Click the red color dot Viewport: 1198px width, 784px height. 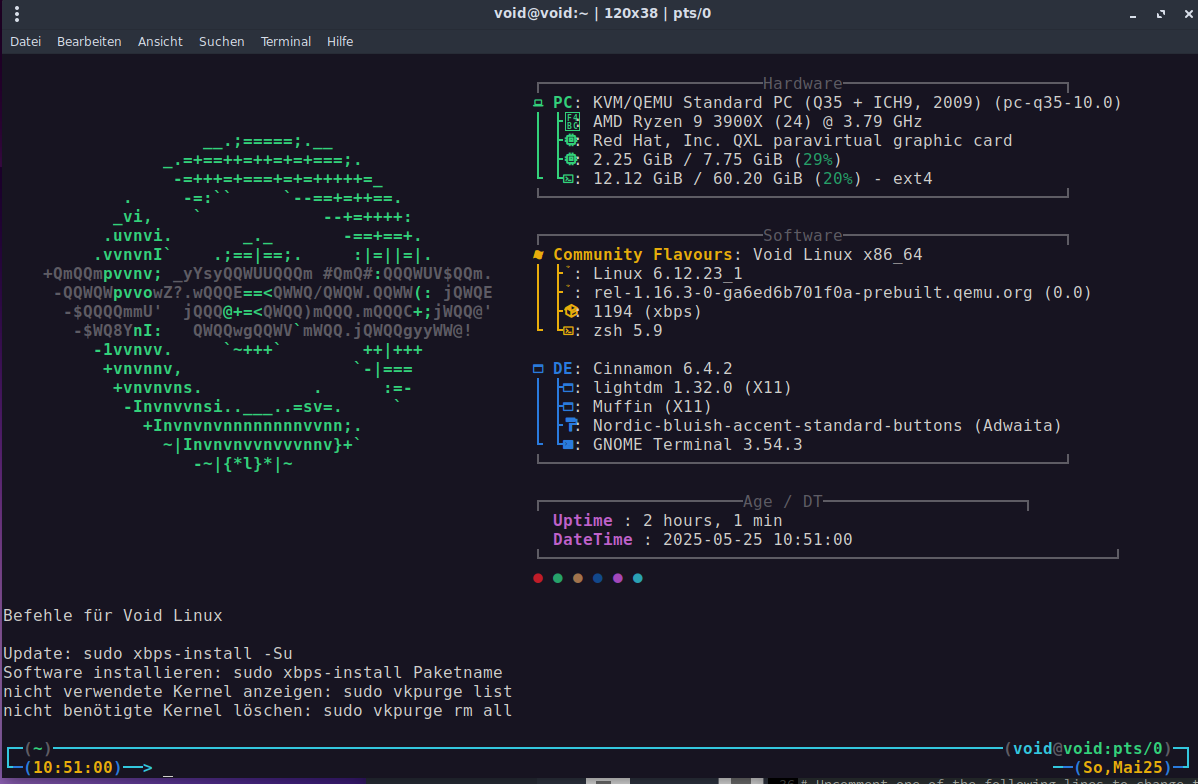point(538,578)
